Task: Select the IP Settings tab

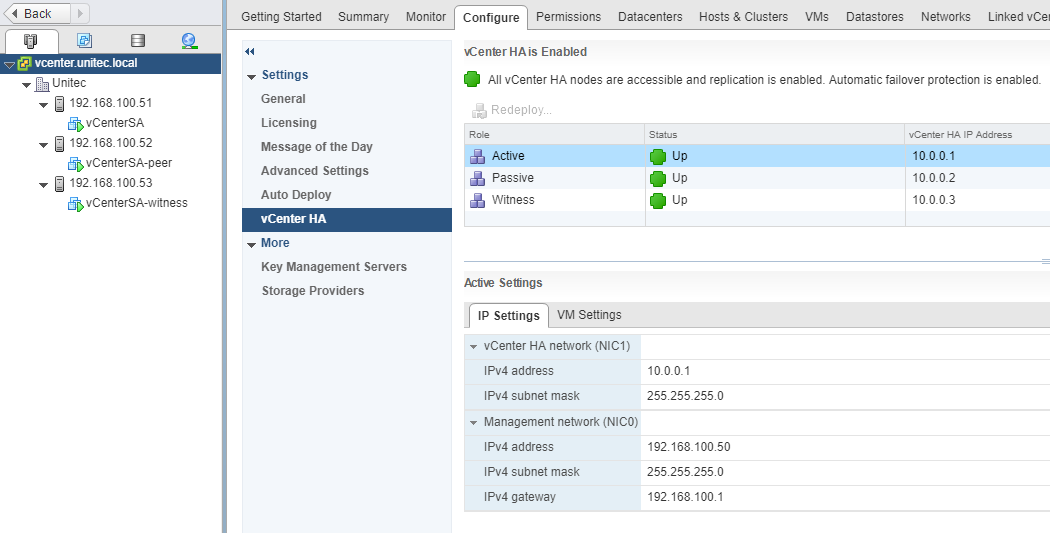Action: [509, 315]
